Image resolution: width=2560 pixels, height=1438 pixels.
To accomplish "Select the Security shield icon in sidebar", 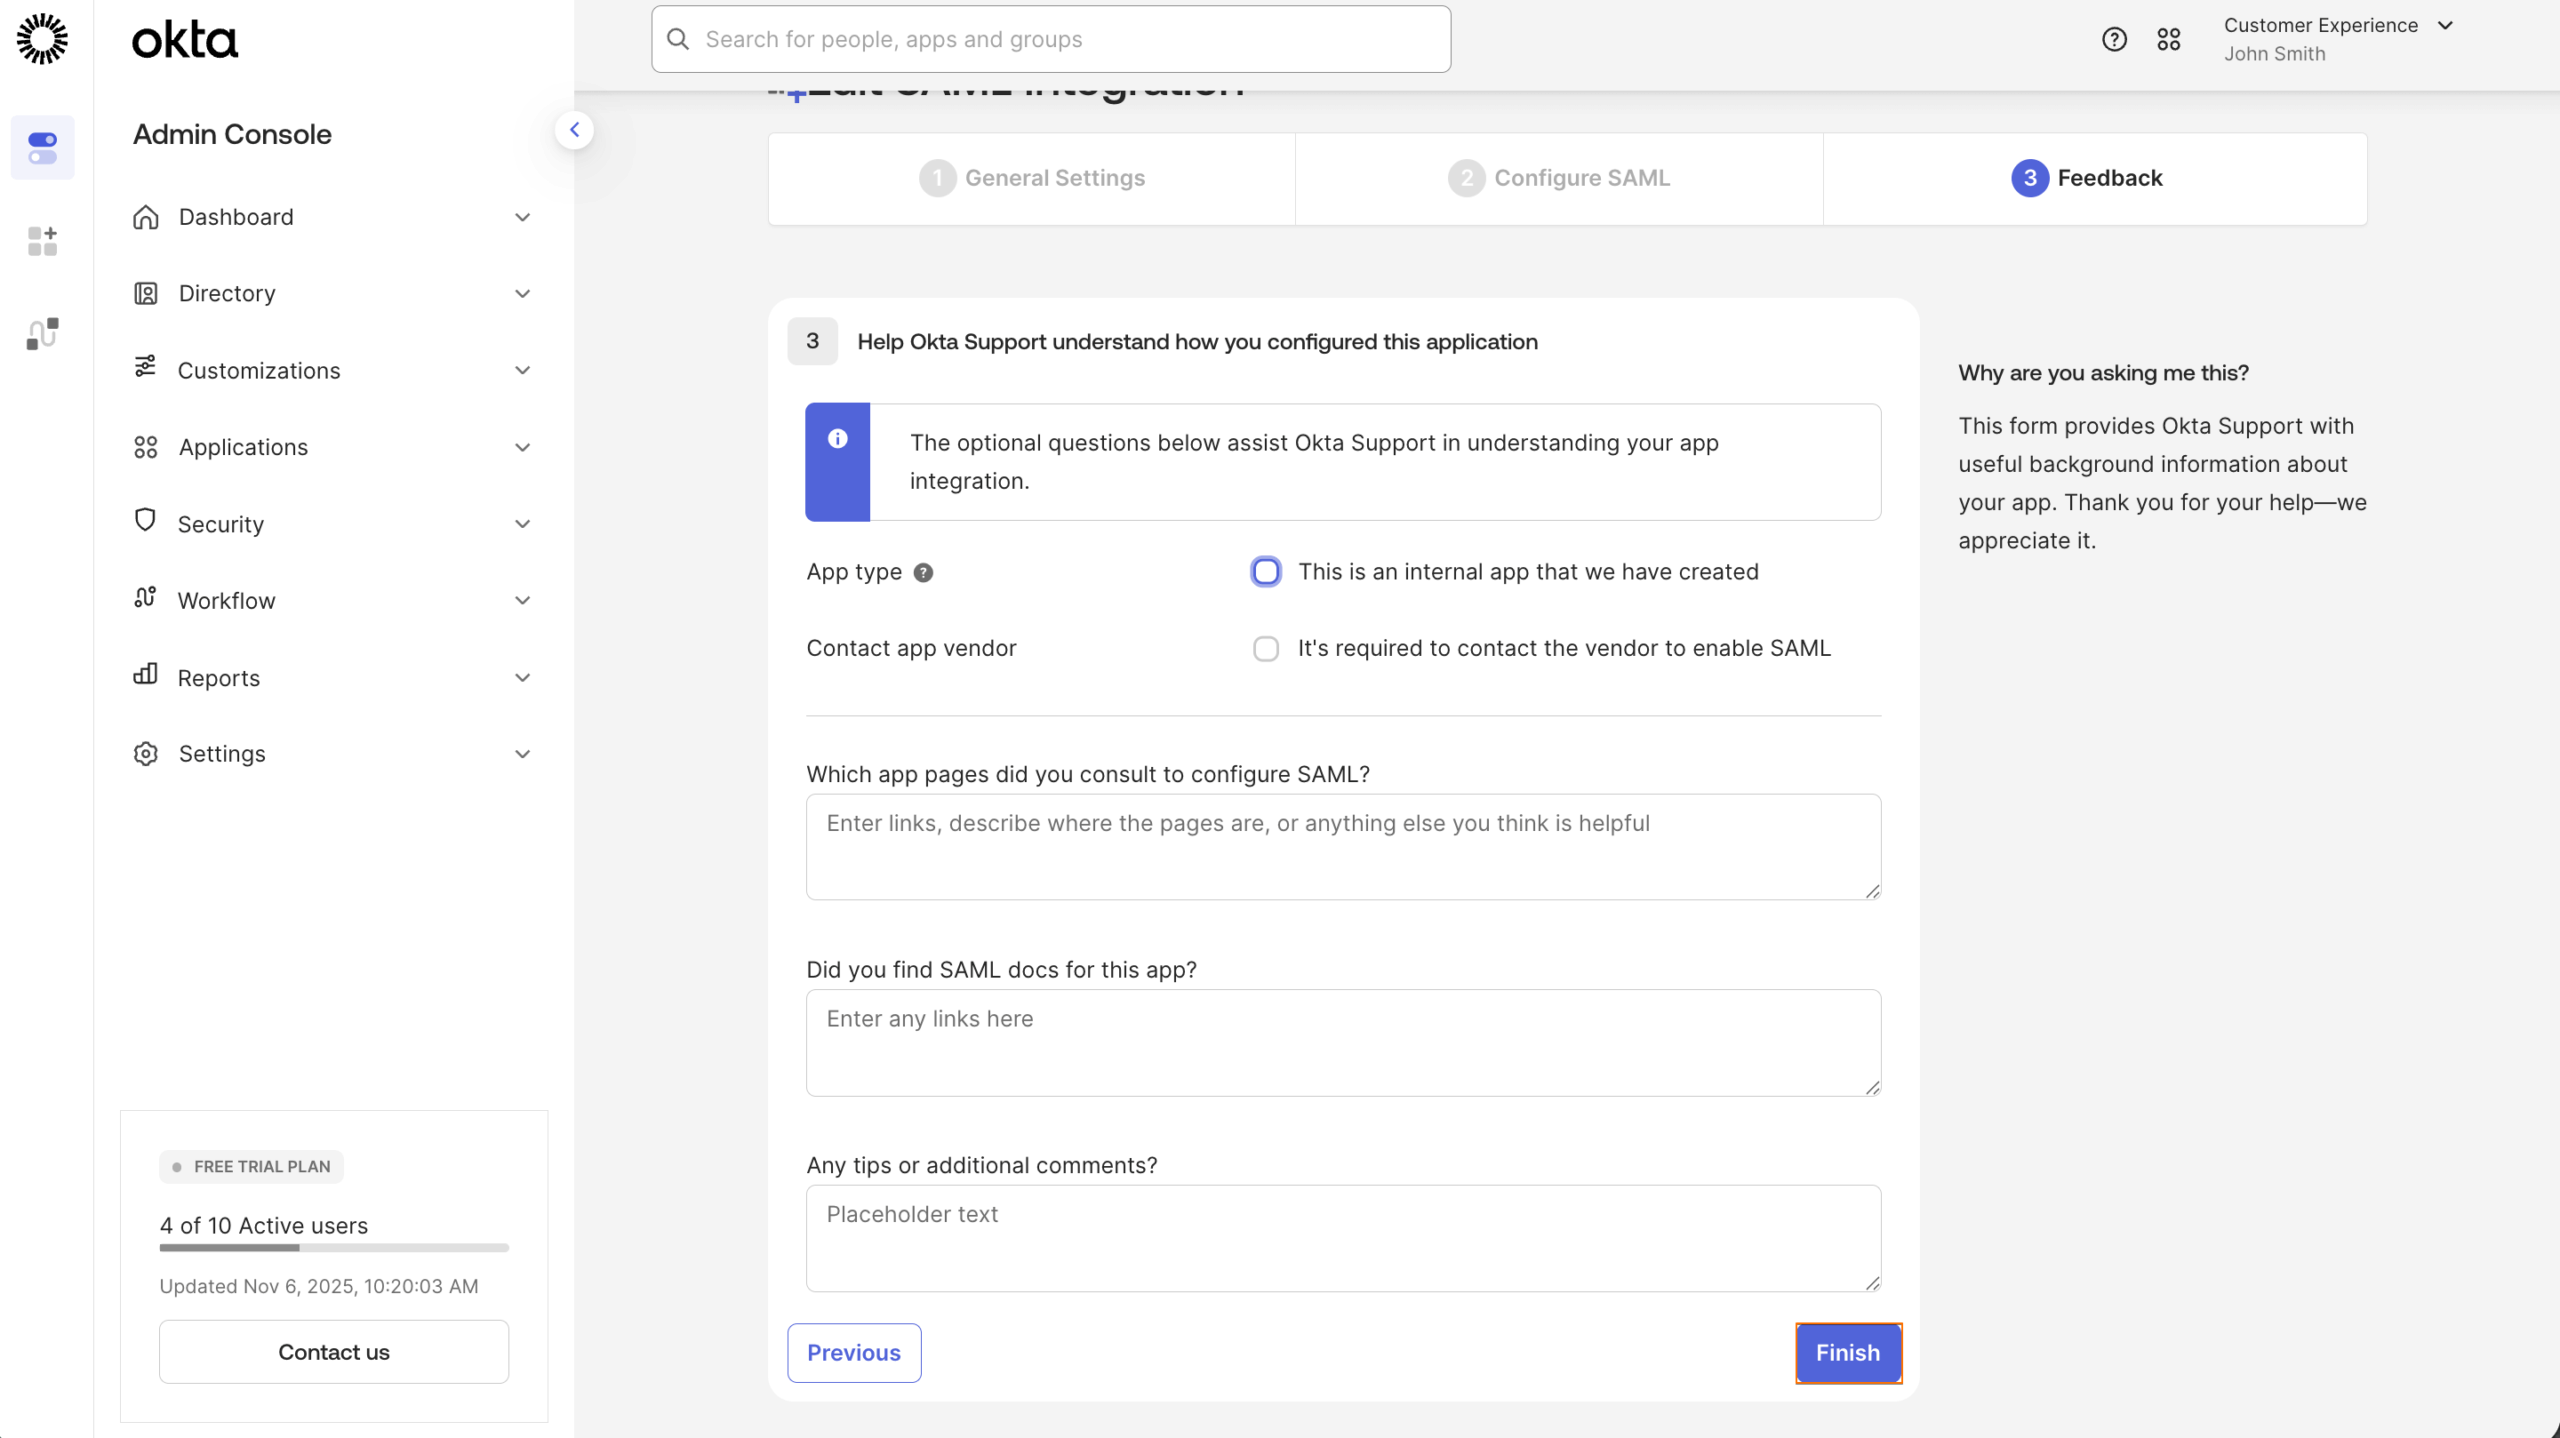I will point(146,523).
